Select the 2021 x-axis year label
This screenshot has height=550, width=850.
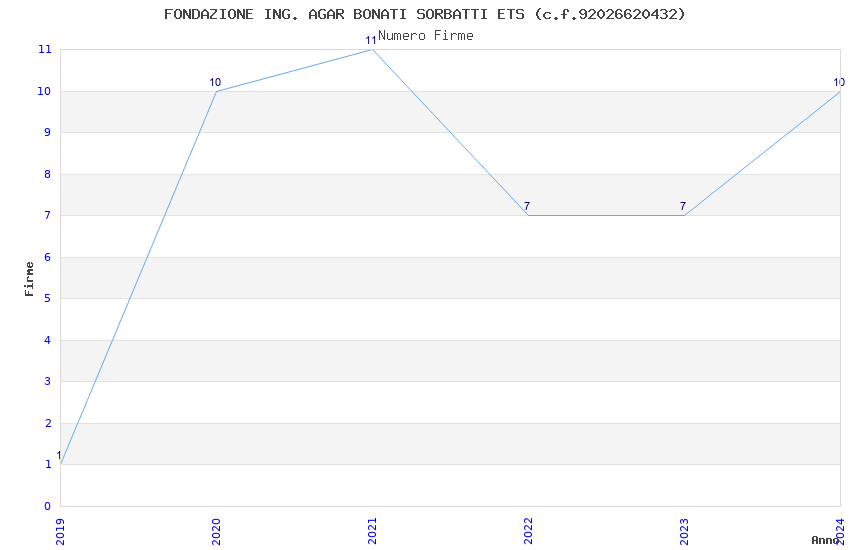pos(372,532)
